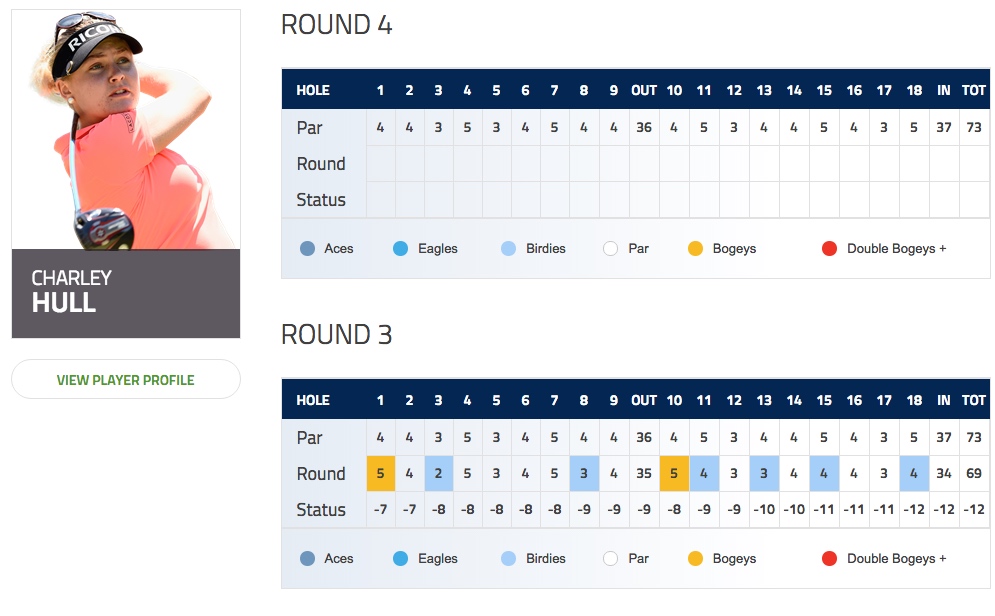The image size is (995, 616).
Task: Click the red Double Bogeys dot in Round 4
Action: (x=829, y=249)
